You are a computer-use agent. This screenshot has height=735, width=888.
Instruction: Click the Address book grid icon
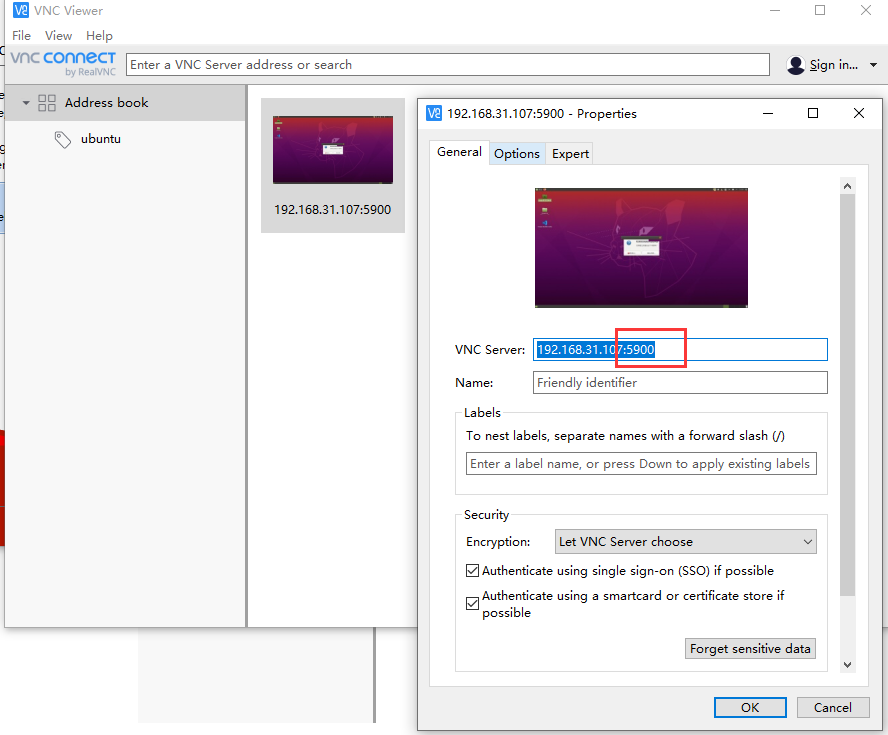pos(47,102)
